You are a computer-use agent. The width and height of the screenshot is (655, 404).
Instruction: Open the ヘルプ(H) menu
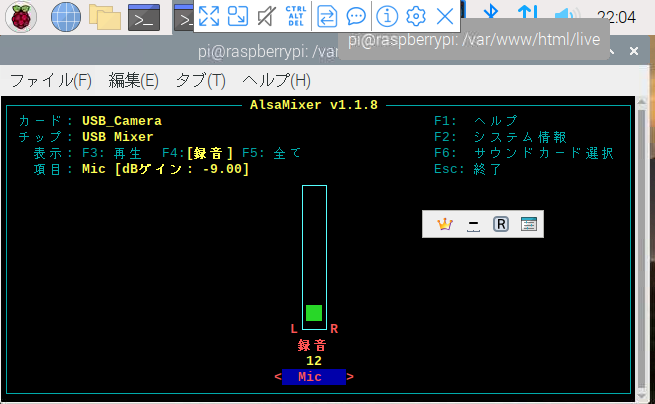[x=277, y=80]
